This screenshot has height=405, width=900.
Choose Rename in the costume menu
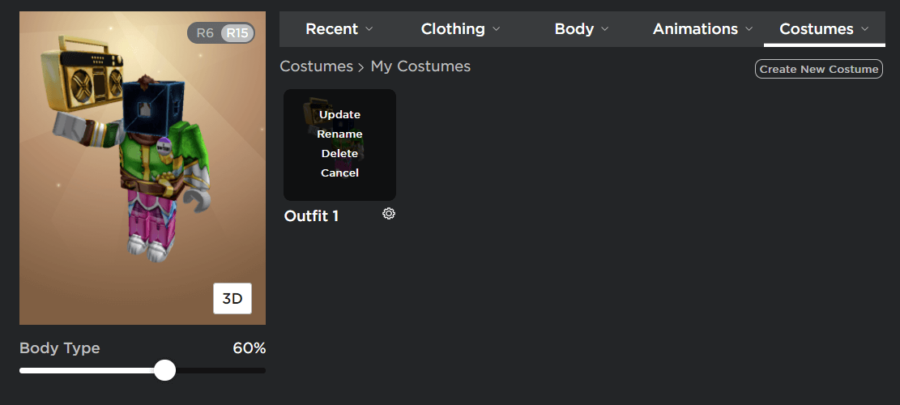(340, 134)
